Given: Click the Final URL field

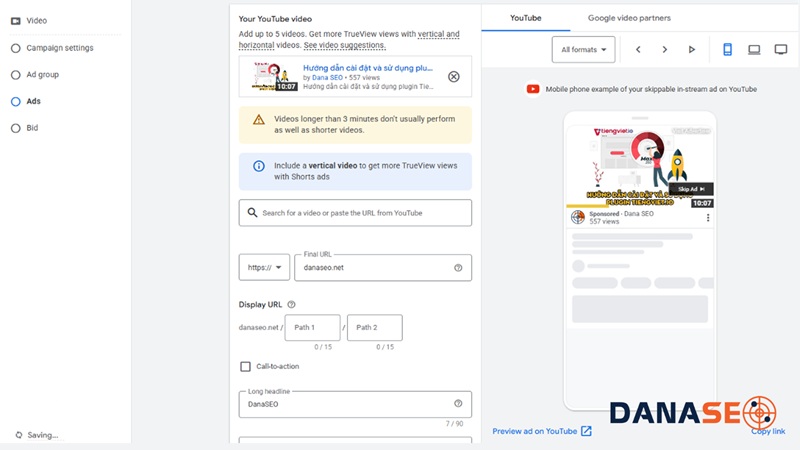Looking at the screenshot, I should pos(383,267).
